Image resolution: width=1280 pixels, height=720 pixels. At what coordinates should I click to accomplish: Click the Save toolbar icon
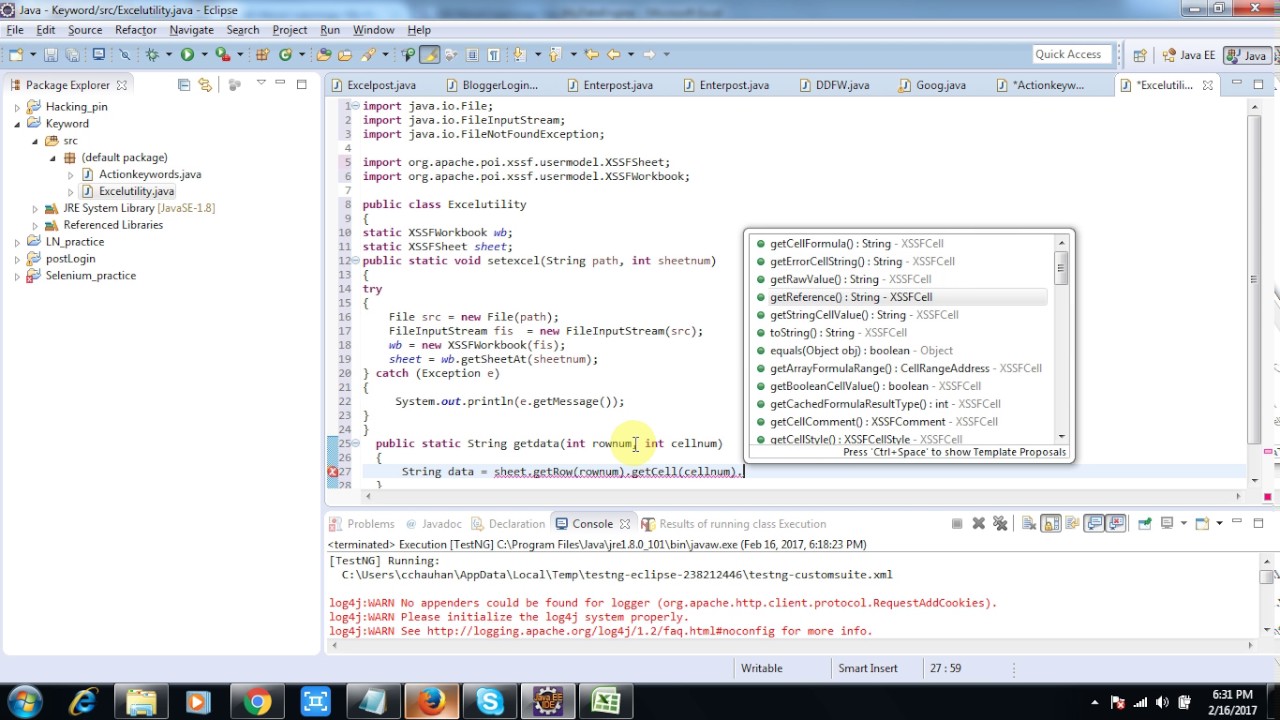tap(50, 54)
